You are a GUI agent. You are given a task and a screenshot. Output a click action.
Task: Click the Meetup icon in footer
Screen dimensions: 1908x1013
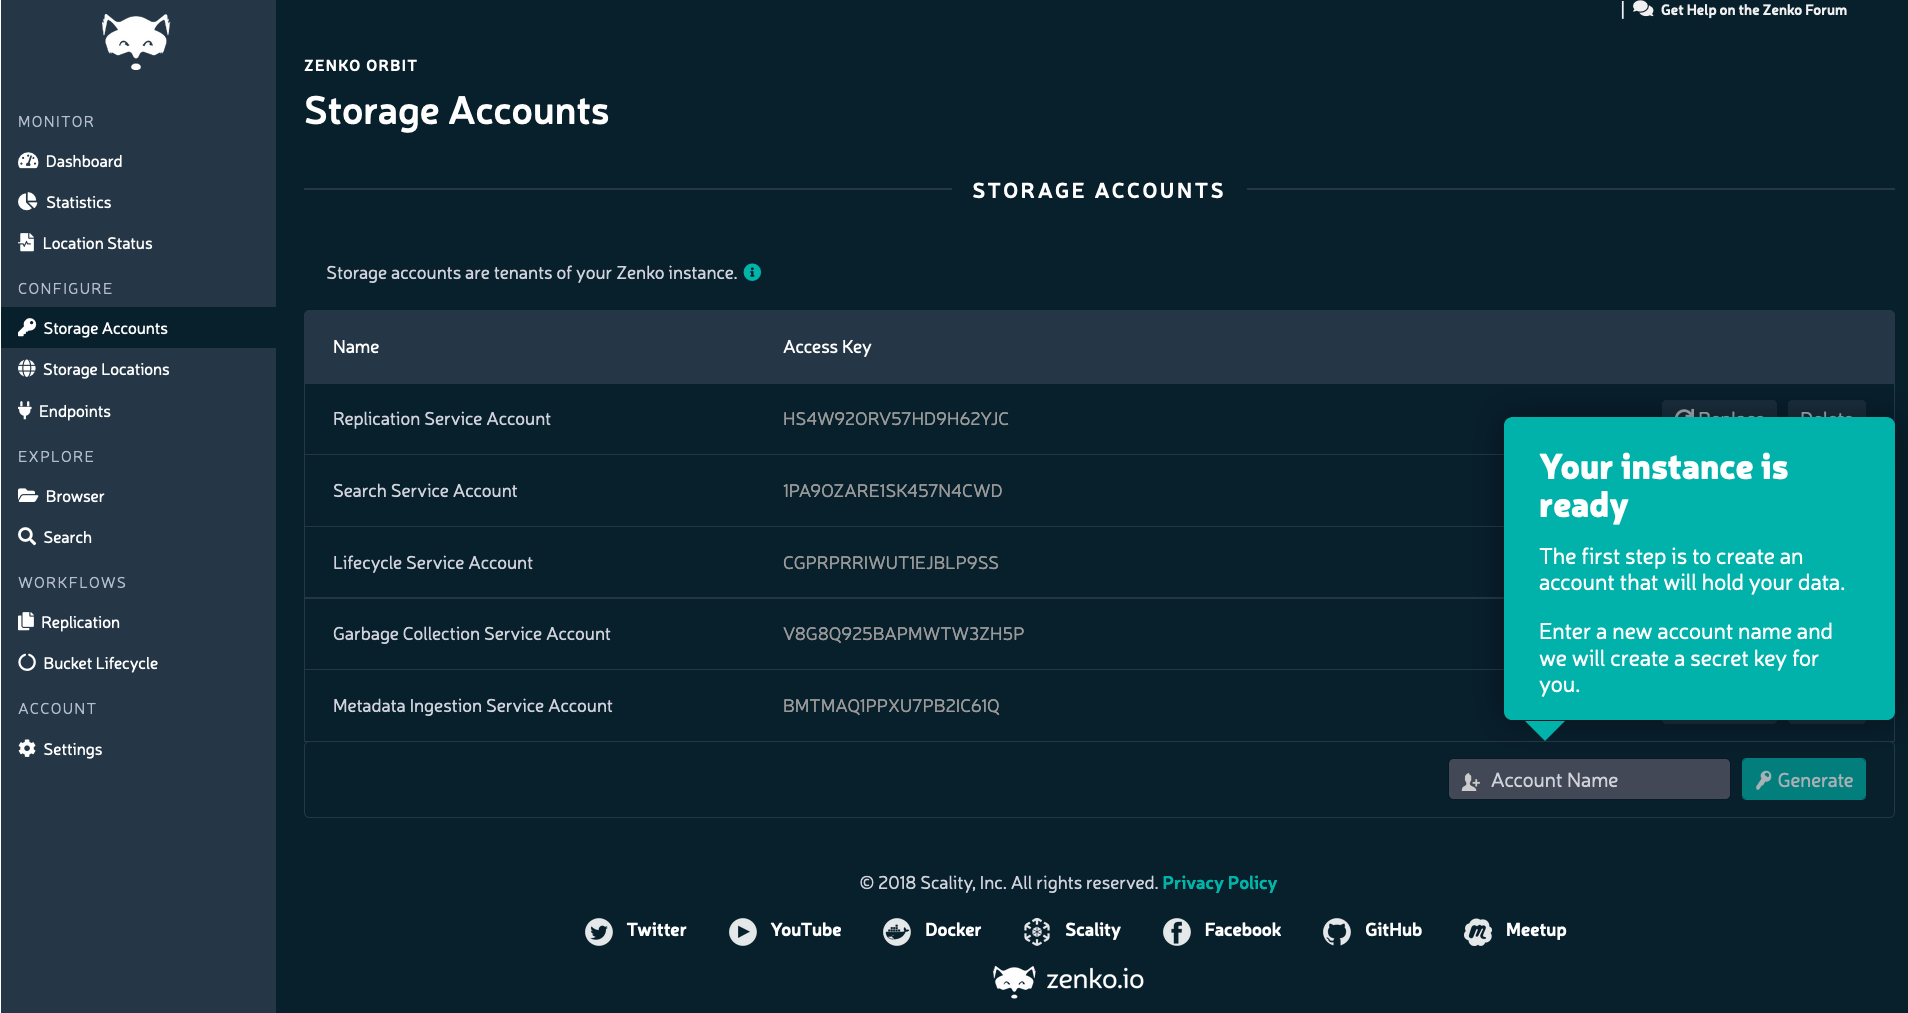point(1478,931)
